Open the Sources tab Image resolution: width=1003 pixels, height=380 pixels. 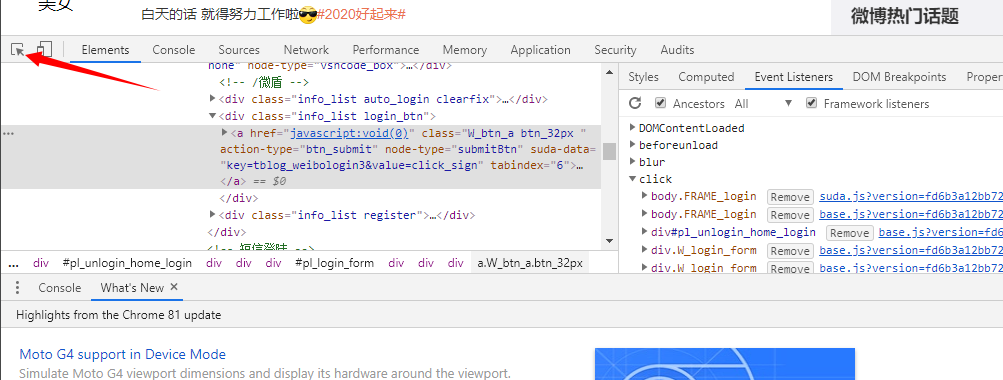tap(239, 50)
